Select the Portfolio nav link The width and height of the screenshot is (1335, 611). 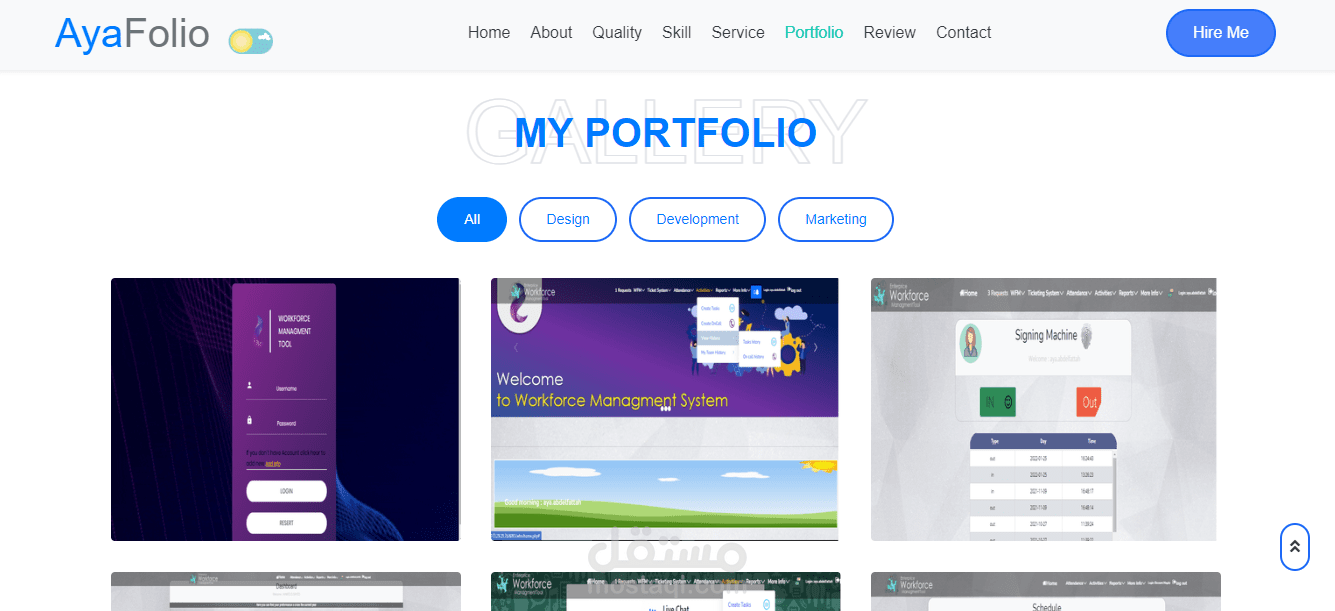pyautogui.click(x=814, y=32)
